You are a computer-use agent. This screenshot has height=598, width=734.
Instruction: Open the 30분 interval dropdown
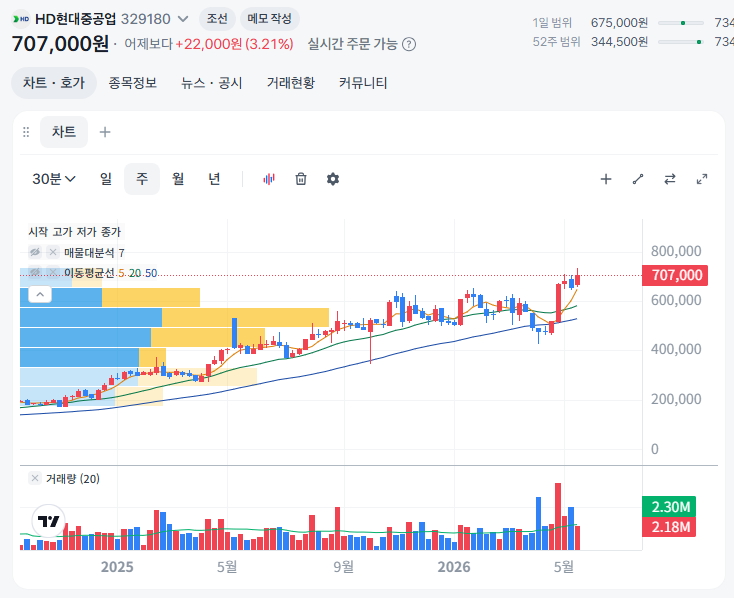[x=53, y=179]
